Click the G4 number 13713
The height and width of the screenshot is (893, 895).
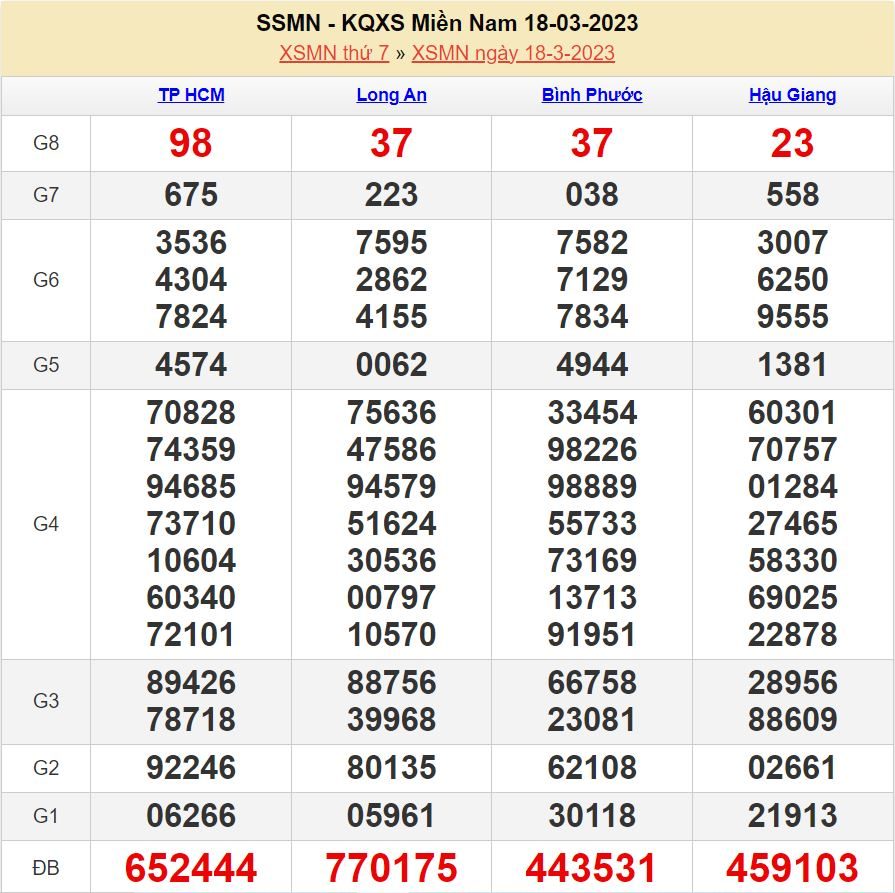tap(592, 597)
